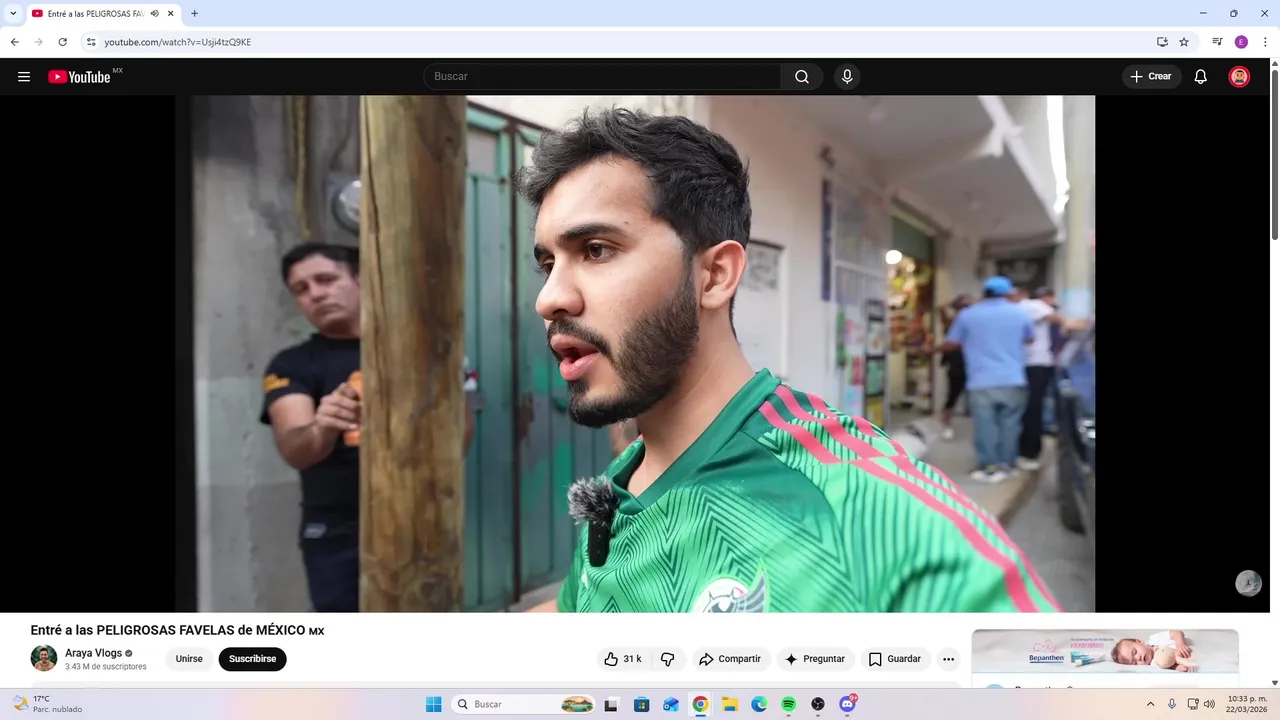Open the Bepanthen ad banner
Screen dimensions: 1280x720
(1105, 652)
